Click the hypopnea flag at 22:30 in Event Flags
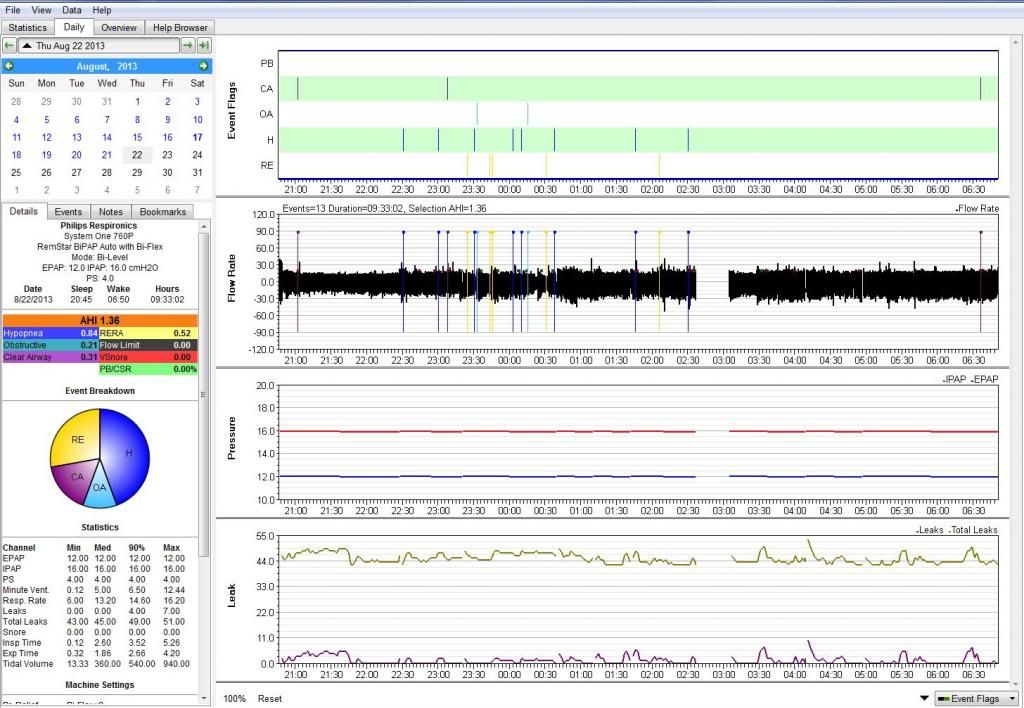1024x708 pixels. (403, 140)
